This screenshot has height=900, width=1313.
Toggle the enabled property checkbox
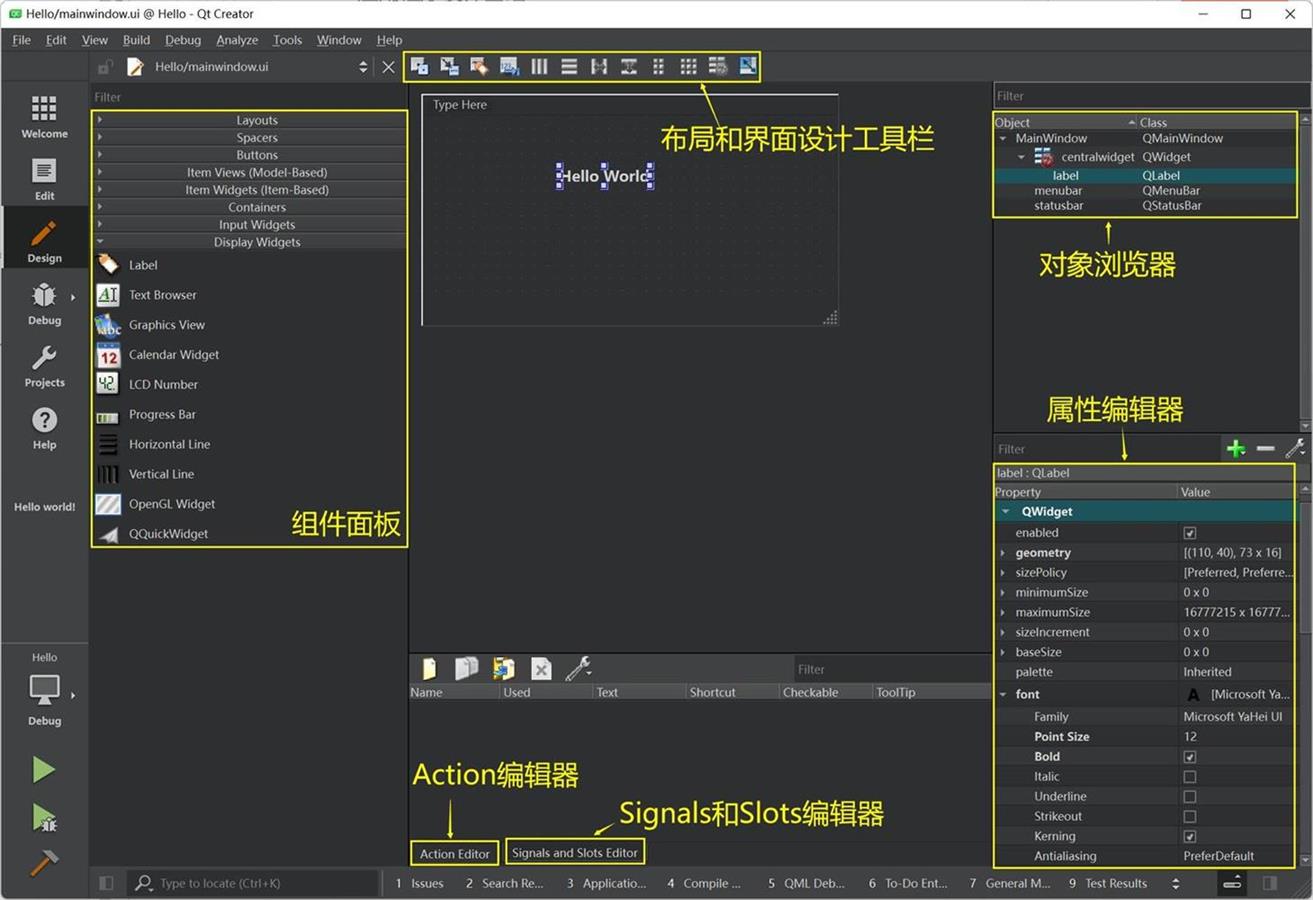(x=1189, y=533)
